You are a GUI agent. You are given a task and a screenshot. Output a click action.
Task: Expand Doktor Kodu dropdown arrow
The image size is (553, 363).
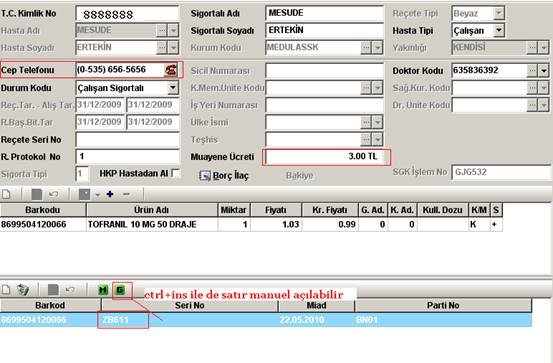tap(543, 71)
